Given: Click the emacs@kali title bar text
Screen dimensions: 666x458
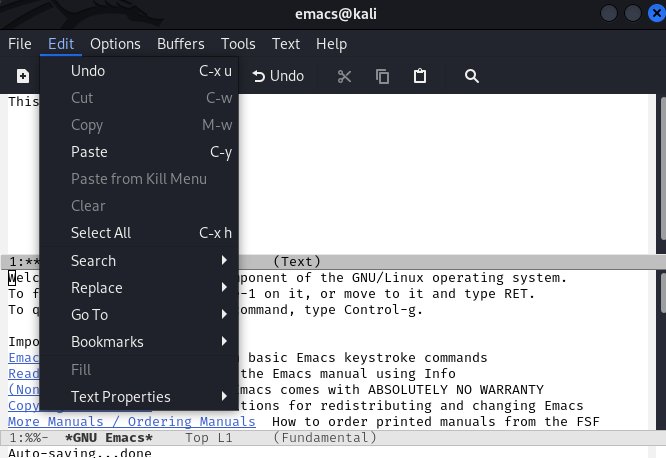Looking at the screenshot, I should [336, 14].
